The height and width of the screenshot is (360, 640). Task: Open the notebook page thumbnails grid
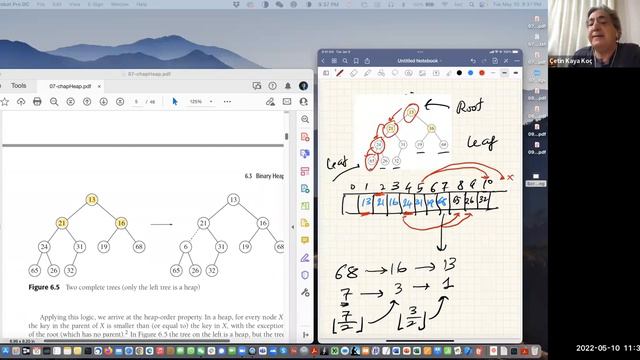click(334, 61)
